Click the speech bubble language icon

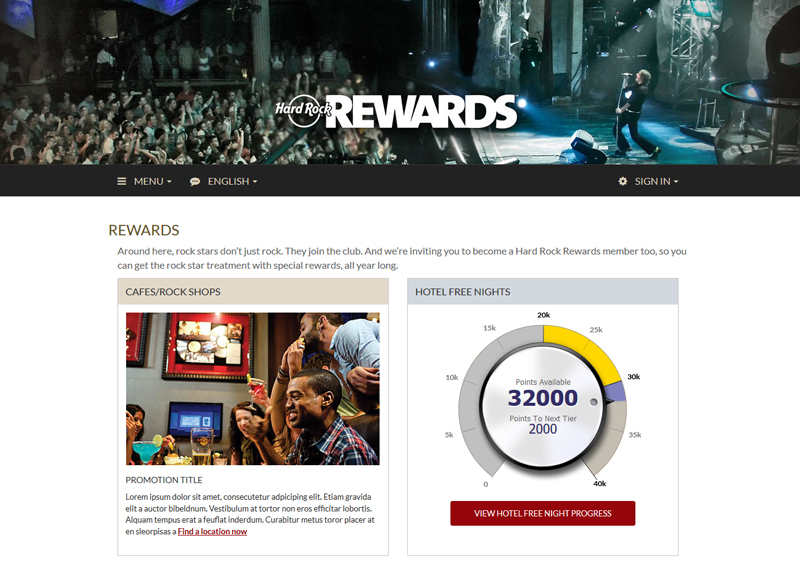coord(194,181)
